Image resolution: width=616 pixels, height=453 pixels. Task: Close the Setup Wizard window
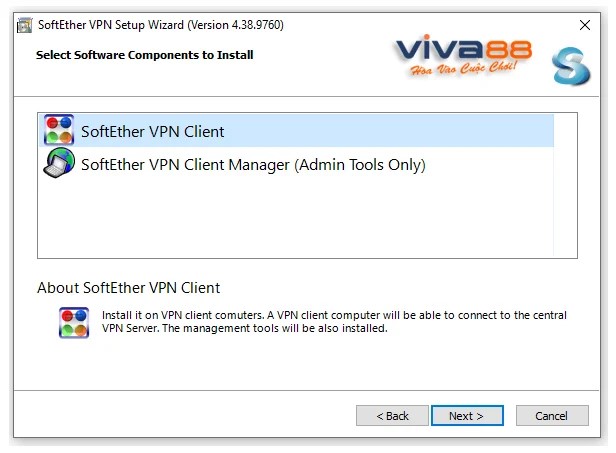(585, 24)
